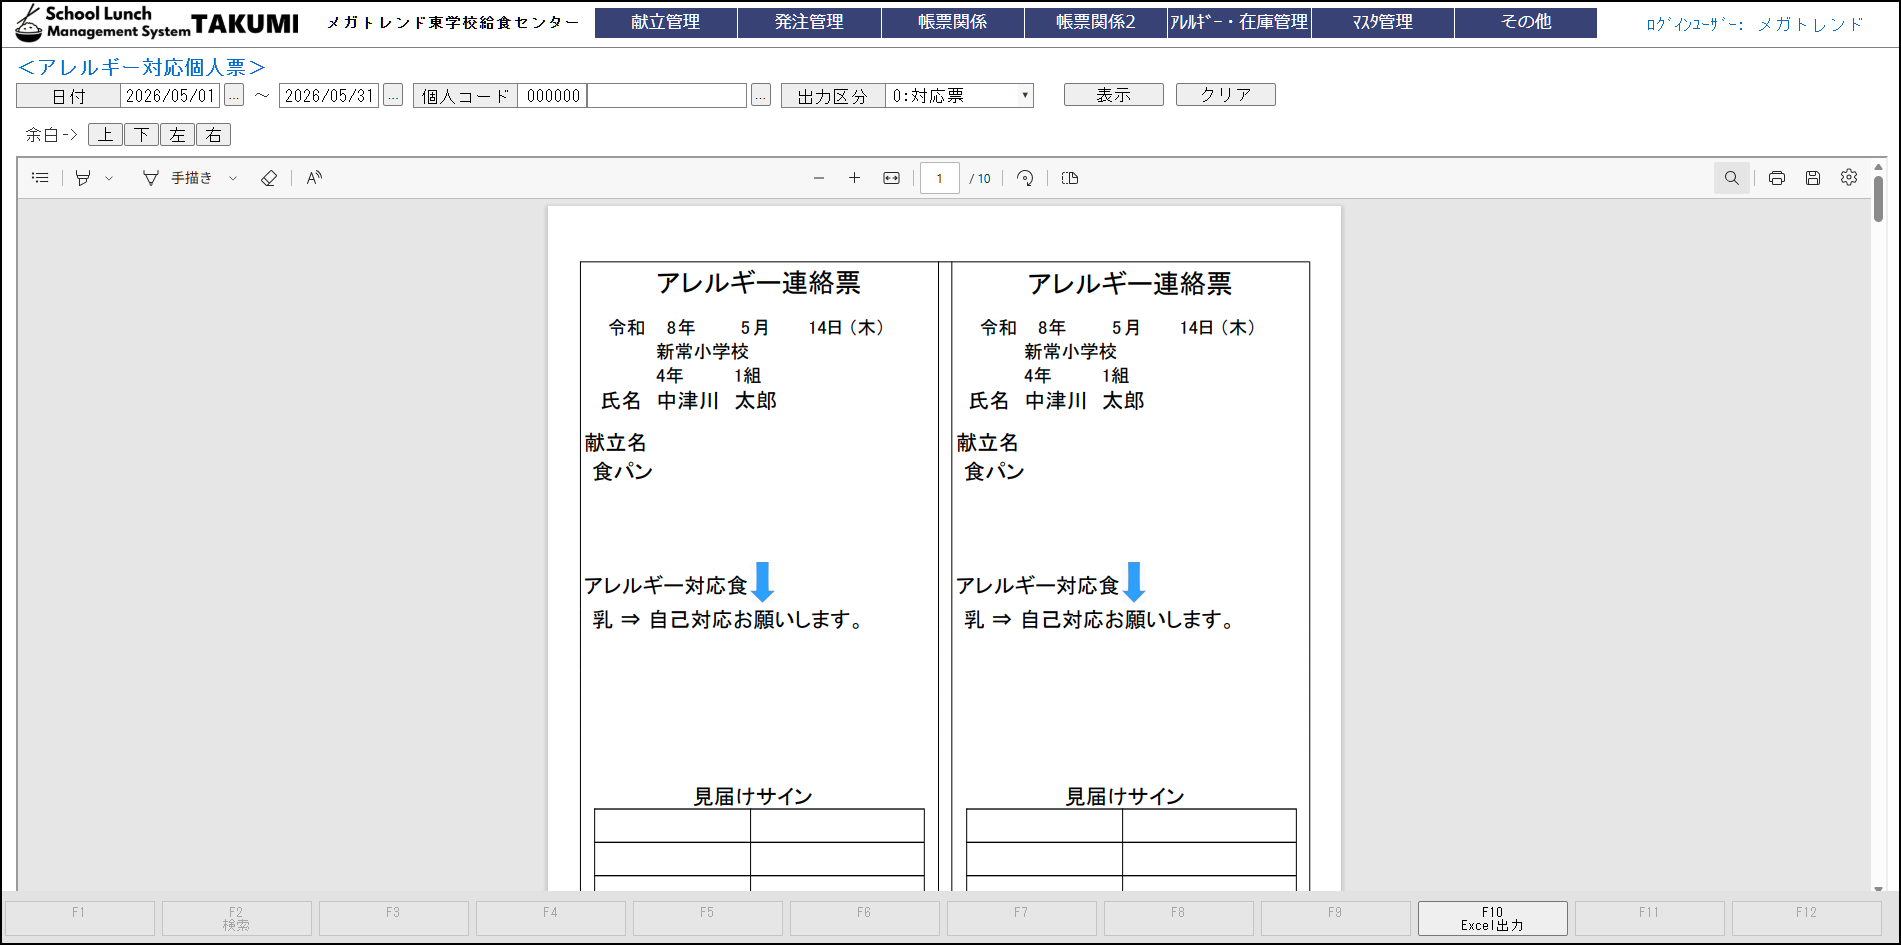
Task: Click the PDF page number field
Action: (939, 178)
